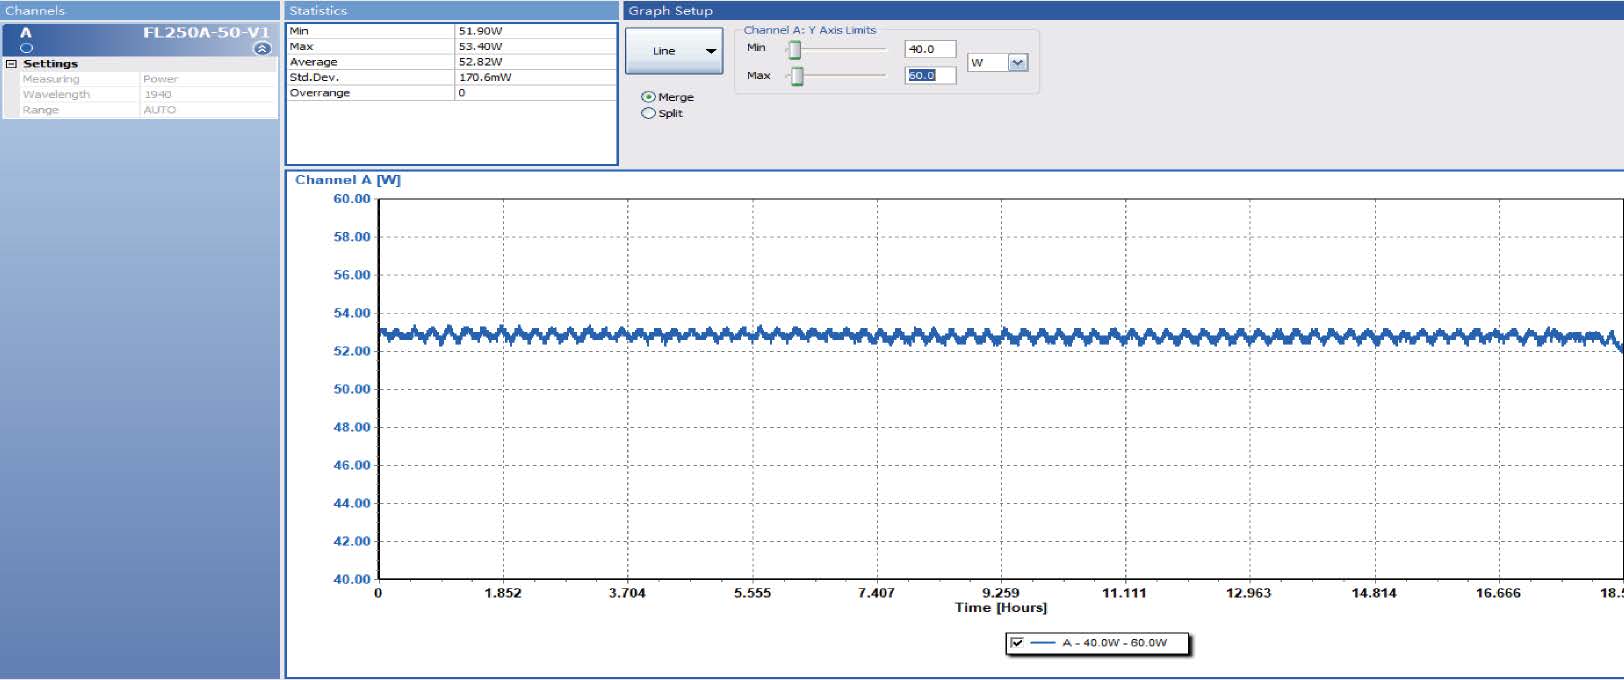Open the W units dropdown
1624x680 pixels.
[1017, 63]
